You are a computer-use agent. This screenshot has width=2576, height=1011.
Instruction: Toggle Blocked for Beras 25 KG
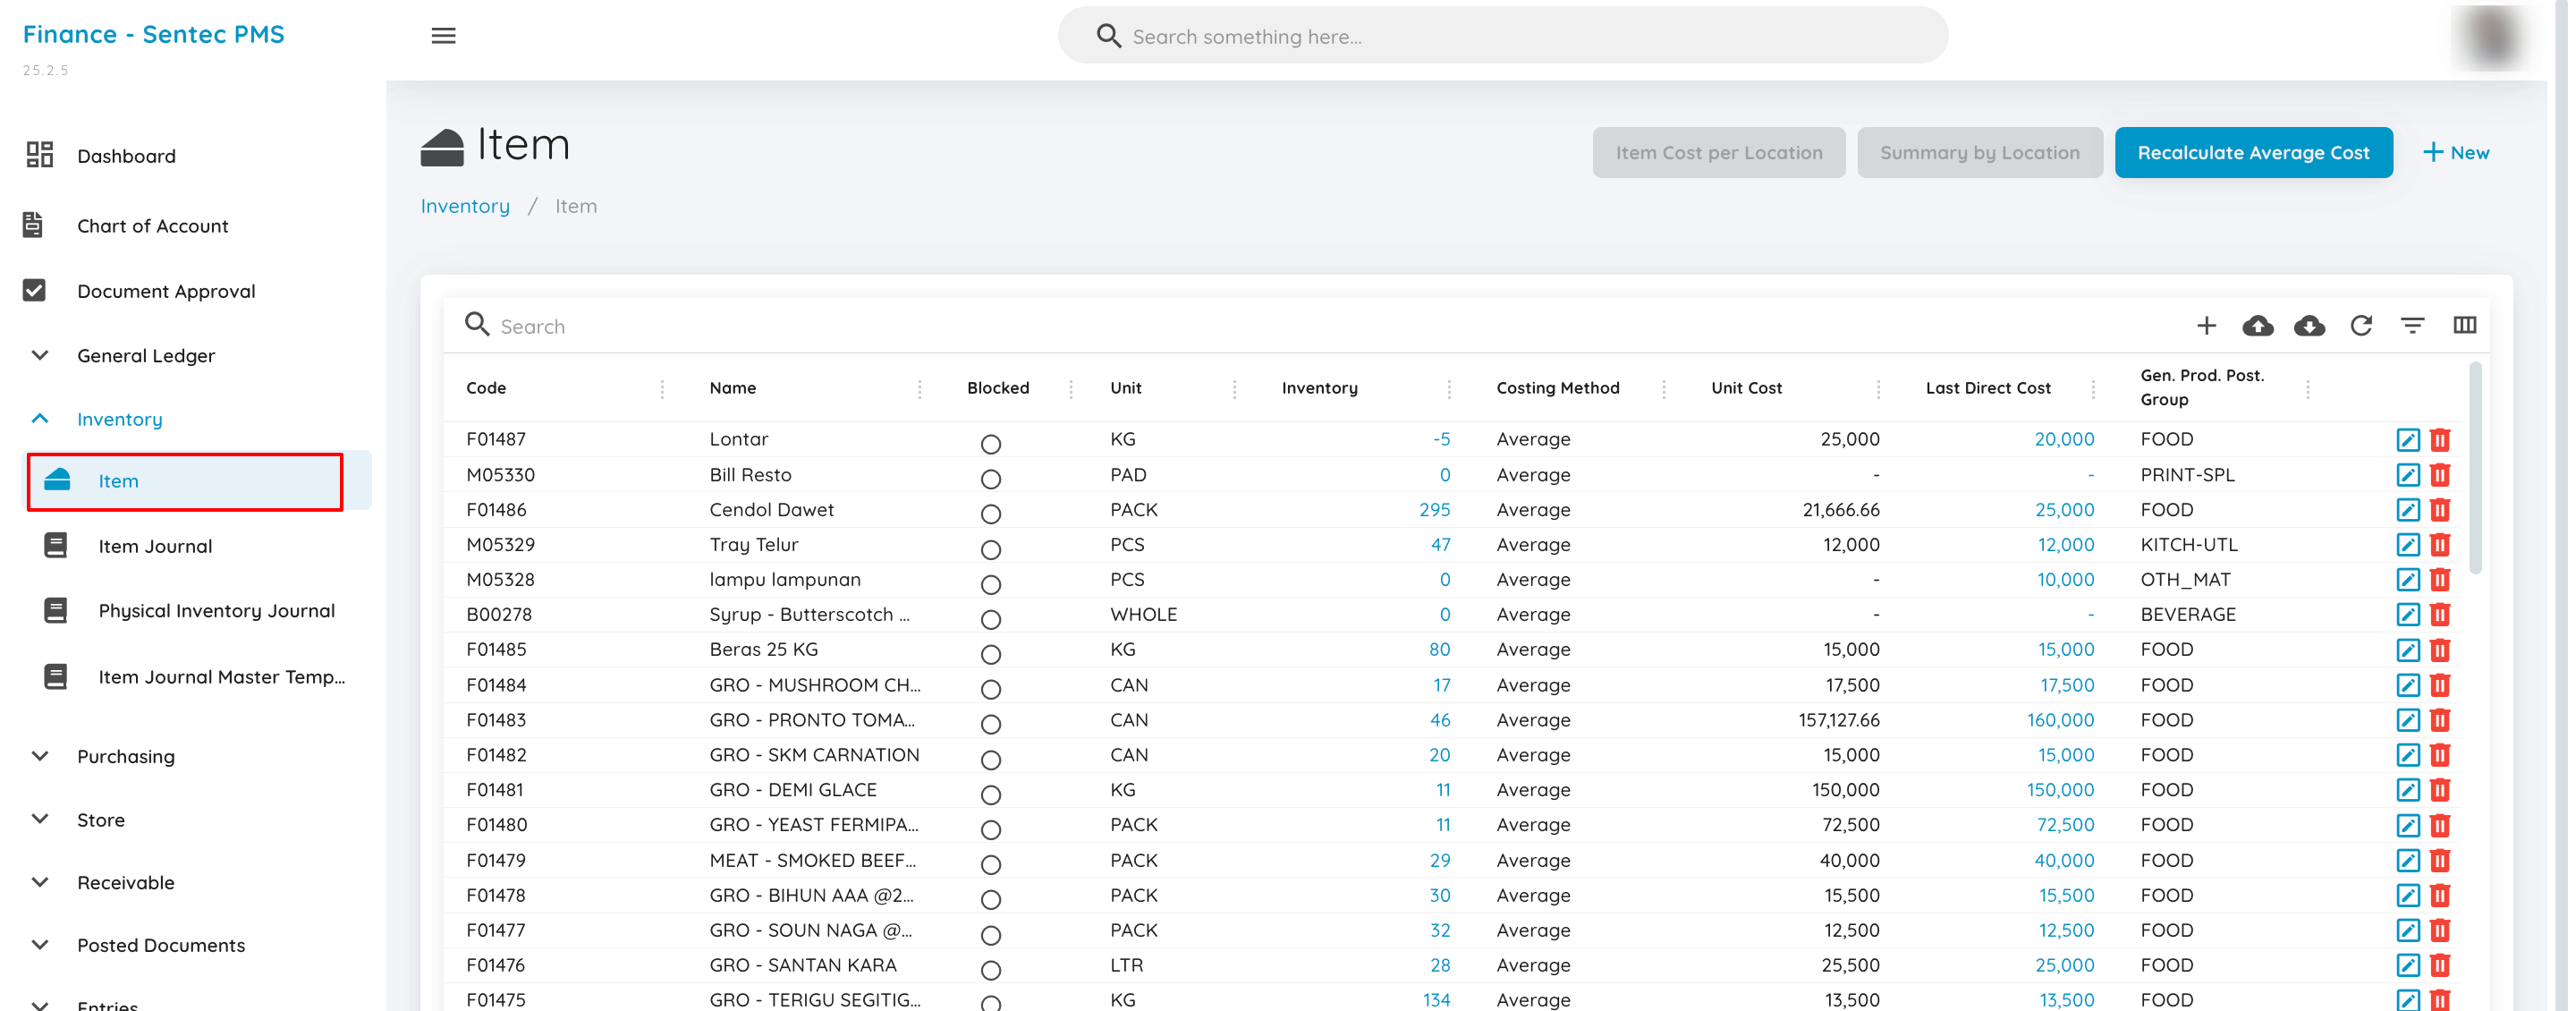(990, 655)
